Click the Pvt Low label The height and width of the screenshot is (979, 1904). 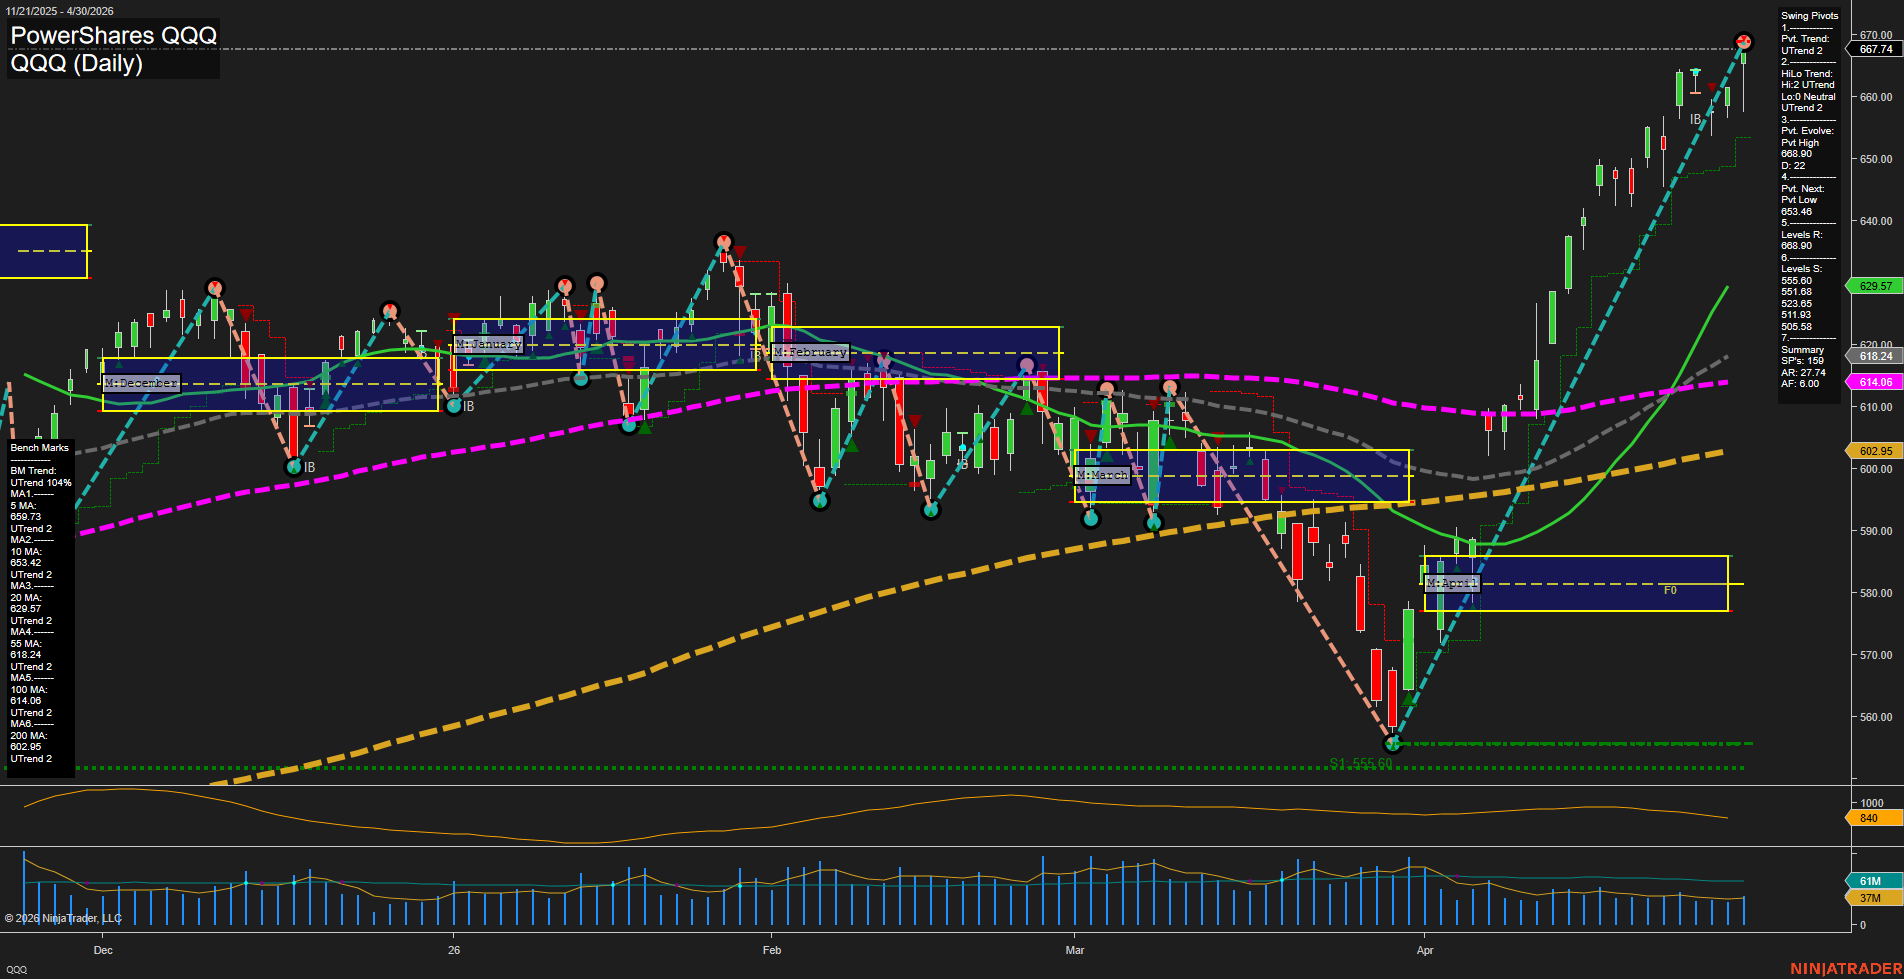tap(1799, 200)
